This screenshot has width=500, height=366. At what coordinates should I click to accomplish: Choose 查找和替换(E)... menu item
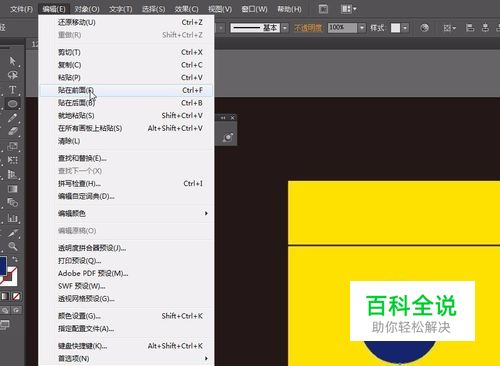coord(126,158)
